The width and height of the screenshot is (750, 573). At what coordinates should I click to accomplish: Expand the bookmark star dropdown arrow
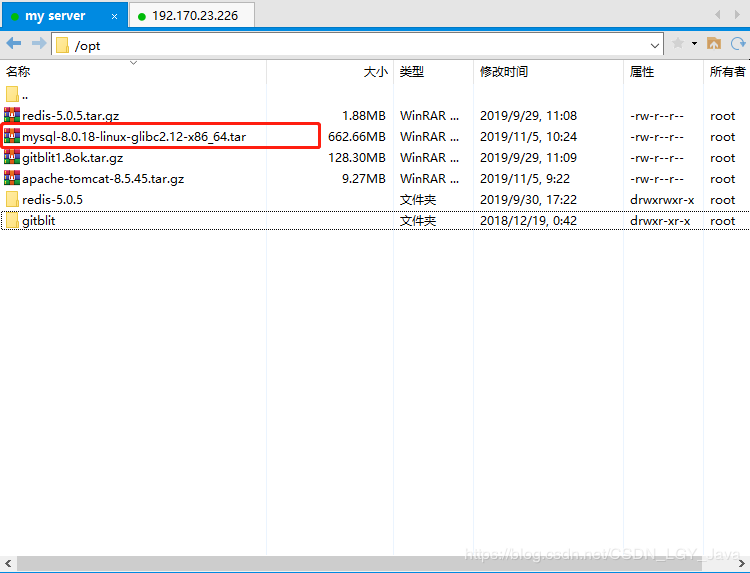click(694, 44)
